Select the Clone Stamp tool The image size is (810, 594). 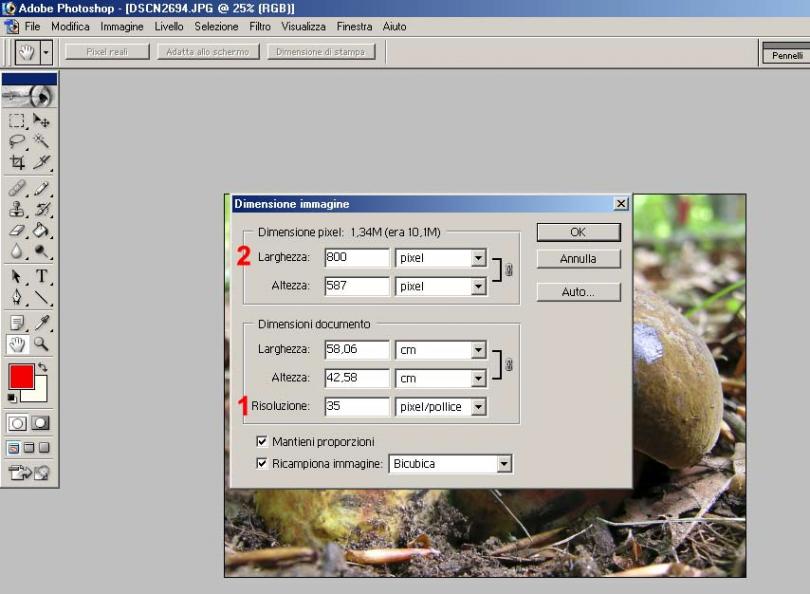coord(18,209)
